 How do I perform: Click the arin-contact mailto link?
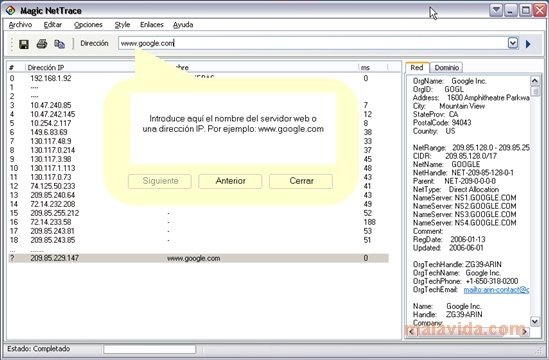(496, 290)
